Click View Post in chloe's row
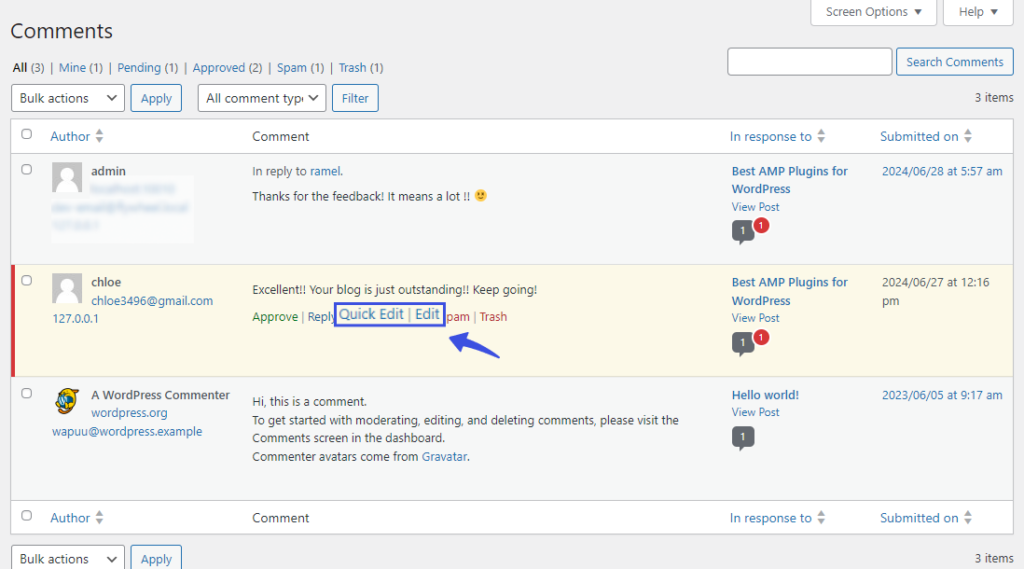 pyautogui.click(x=756, y=318)
